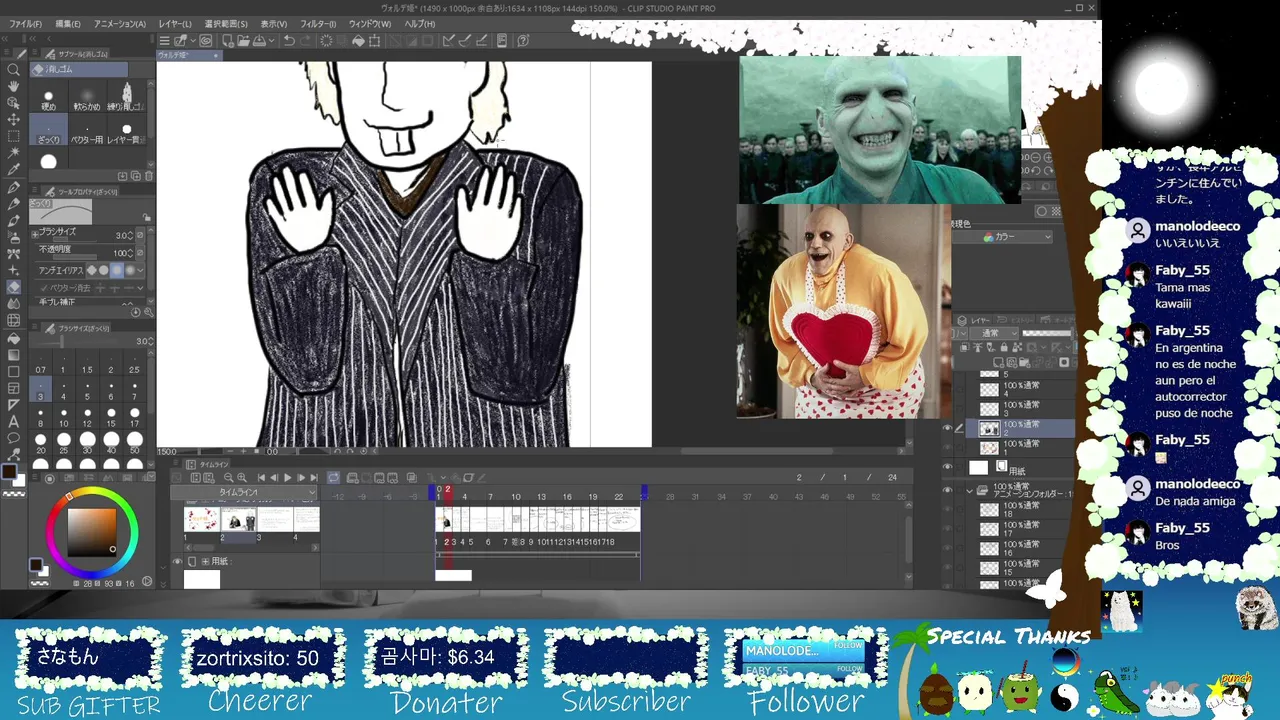
Task: Click the Undo arrow in command bar
Action: point(288,41)
